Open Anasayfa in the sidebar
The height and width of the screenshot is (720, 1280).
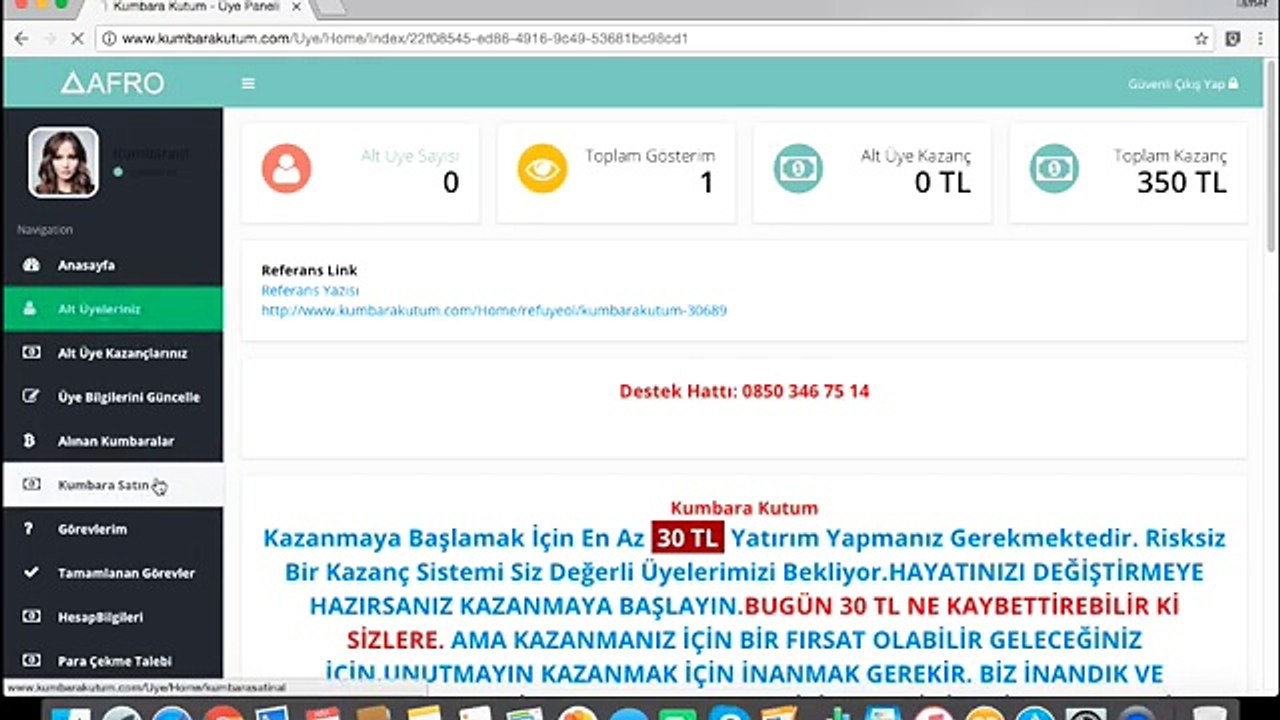[x=112, y=265]
